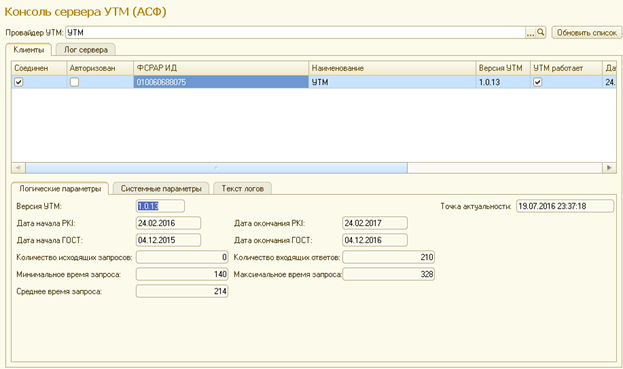Viewport: 623px width, 369px height.
Task: Click the Дата начала PKI field
Action: coord(168,223)
